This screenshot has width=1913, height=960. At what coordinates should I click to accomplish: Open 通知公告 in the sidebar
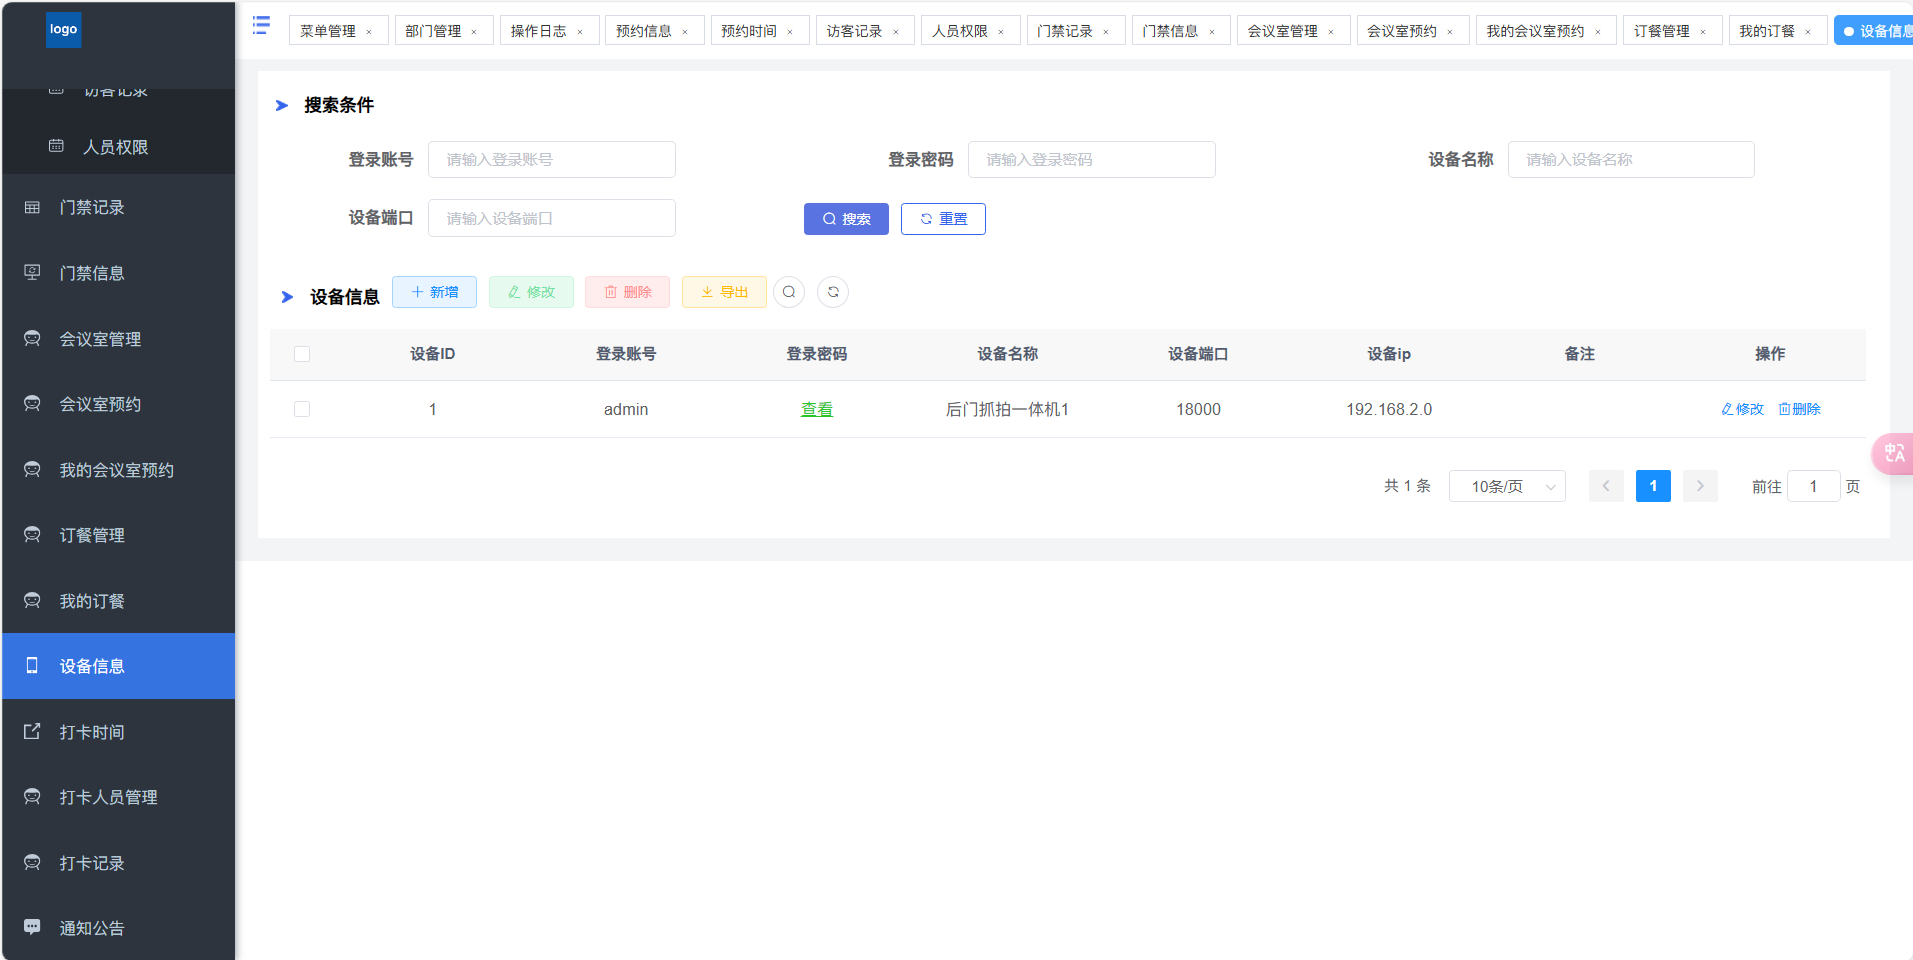pyautogui.click(x=118, y=928)
